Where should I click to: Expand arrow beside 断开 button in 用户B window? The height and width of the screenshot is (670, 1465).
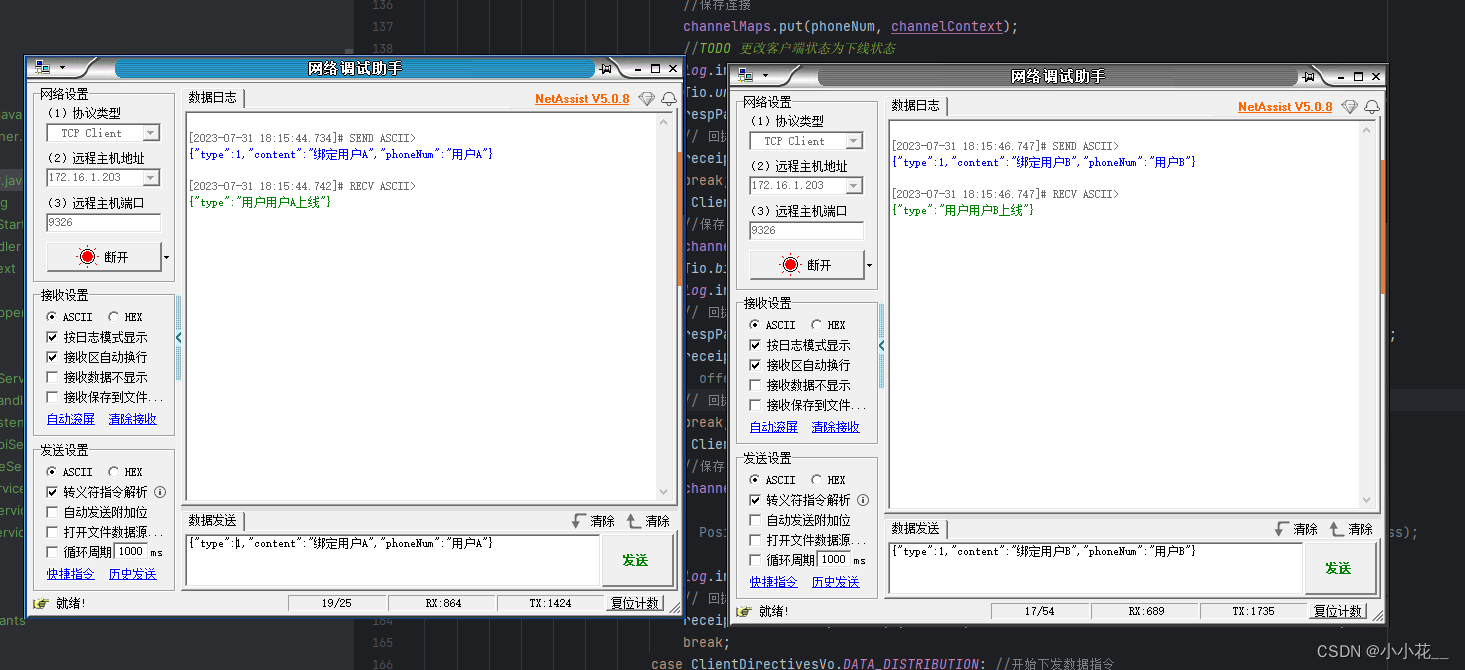click(x=869, y=265)
